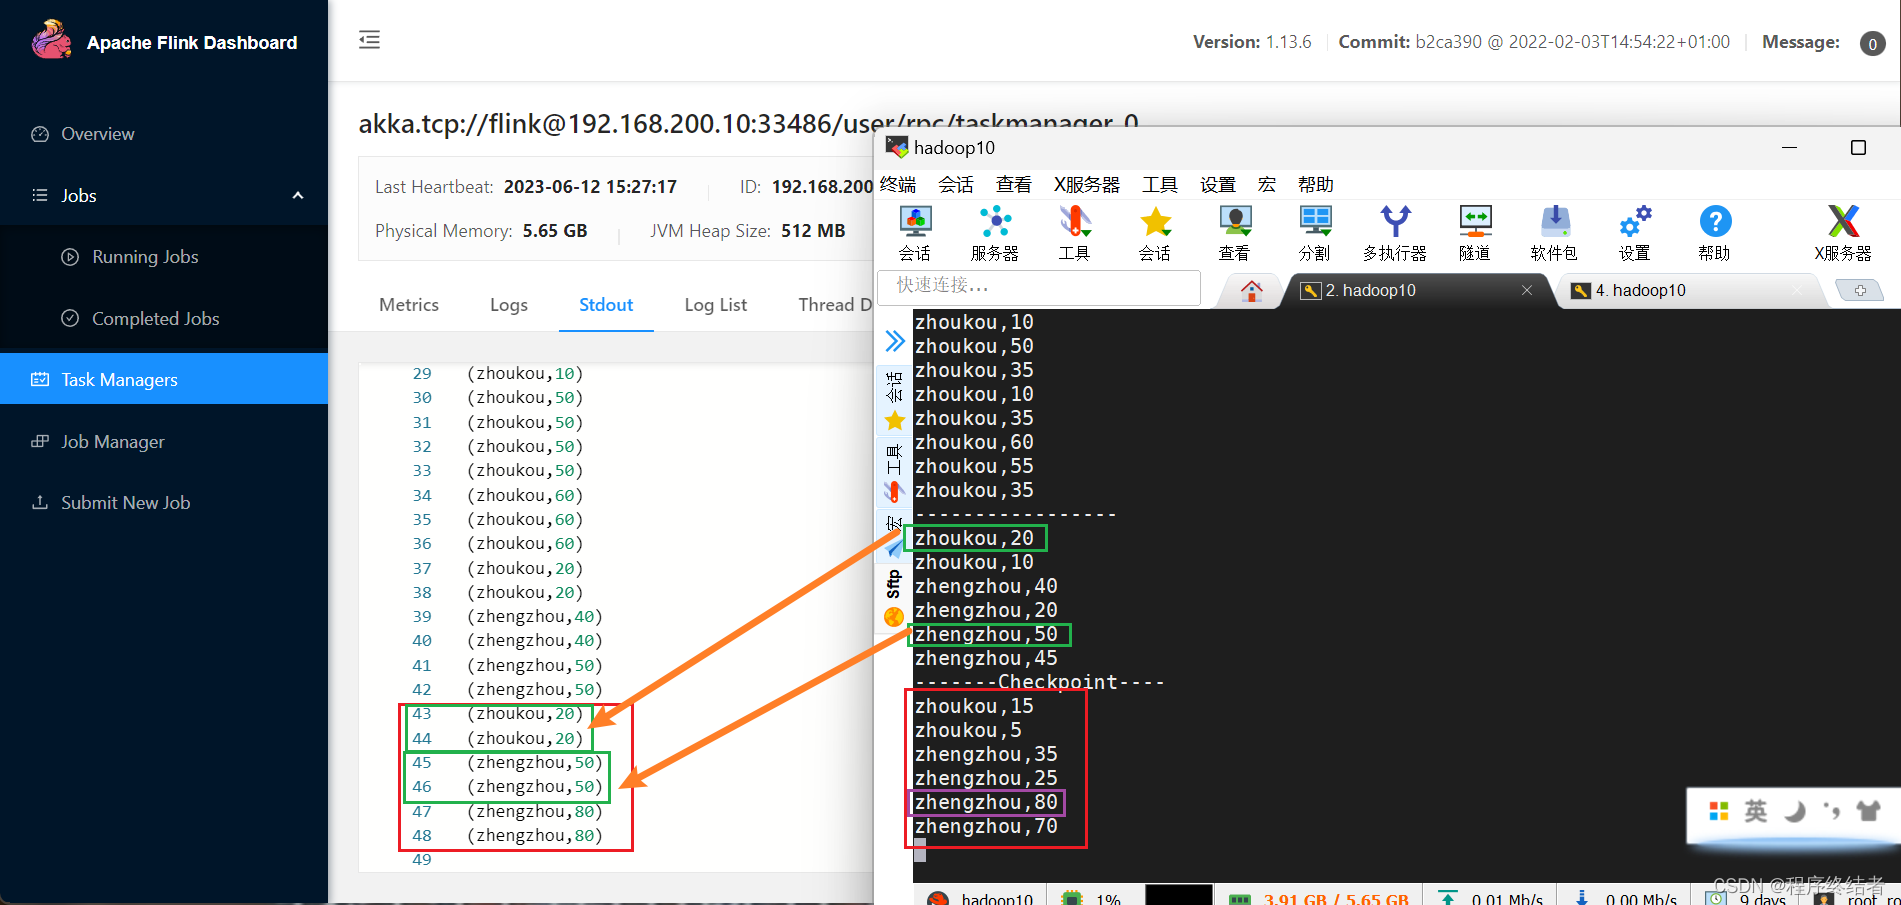The height and width of the screenshot is (905, 1901).
Task: Click the star 会话 toolbar icon
Action: click(1155, 233)
